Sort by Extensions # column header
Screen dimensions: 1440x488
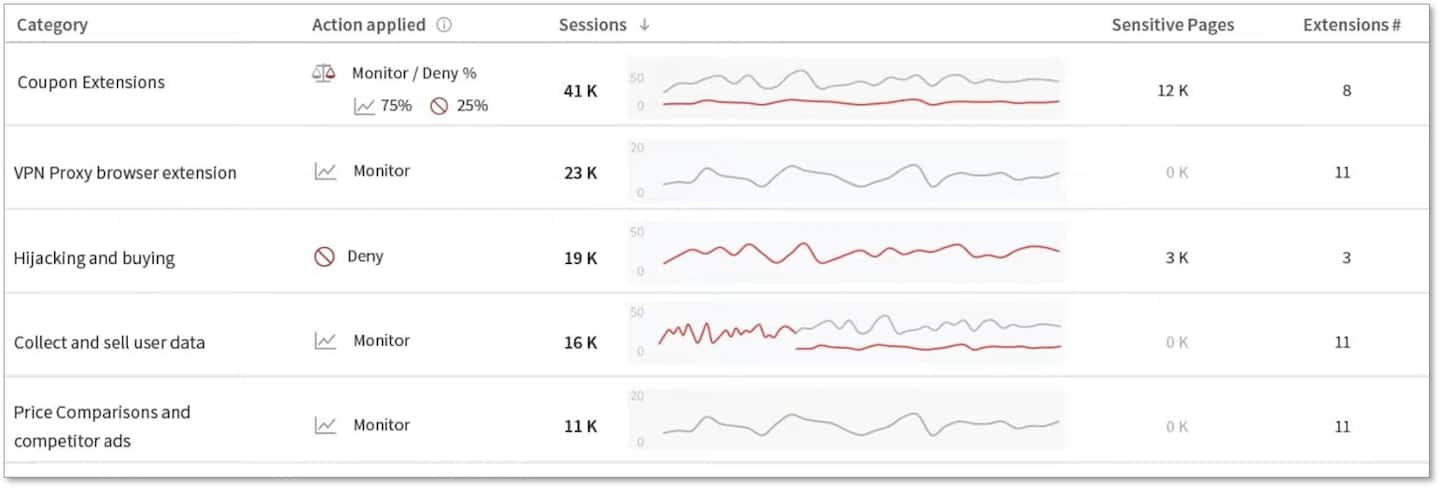click(x=1351, y=25)
